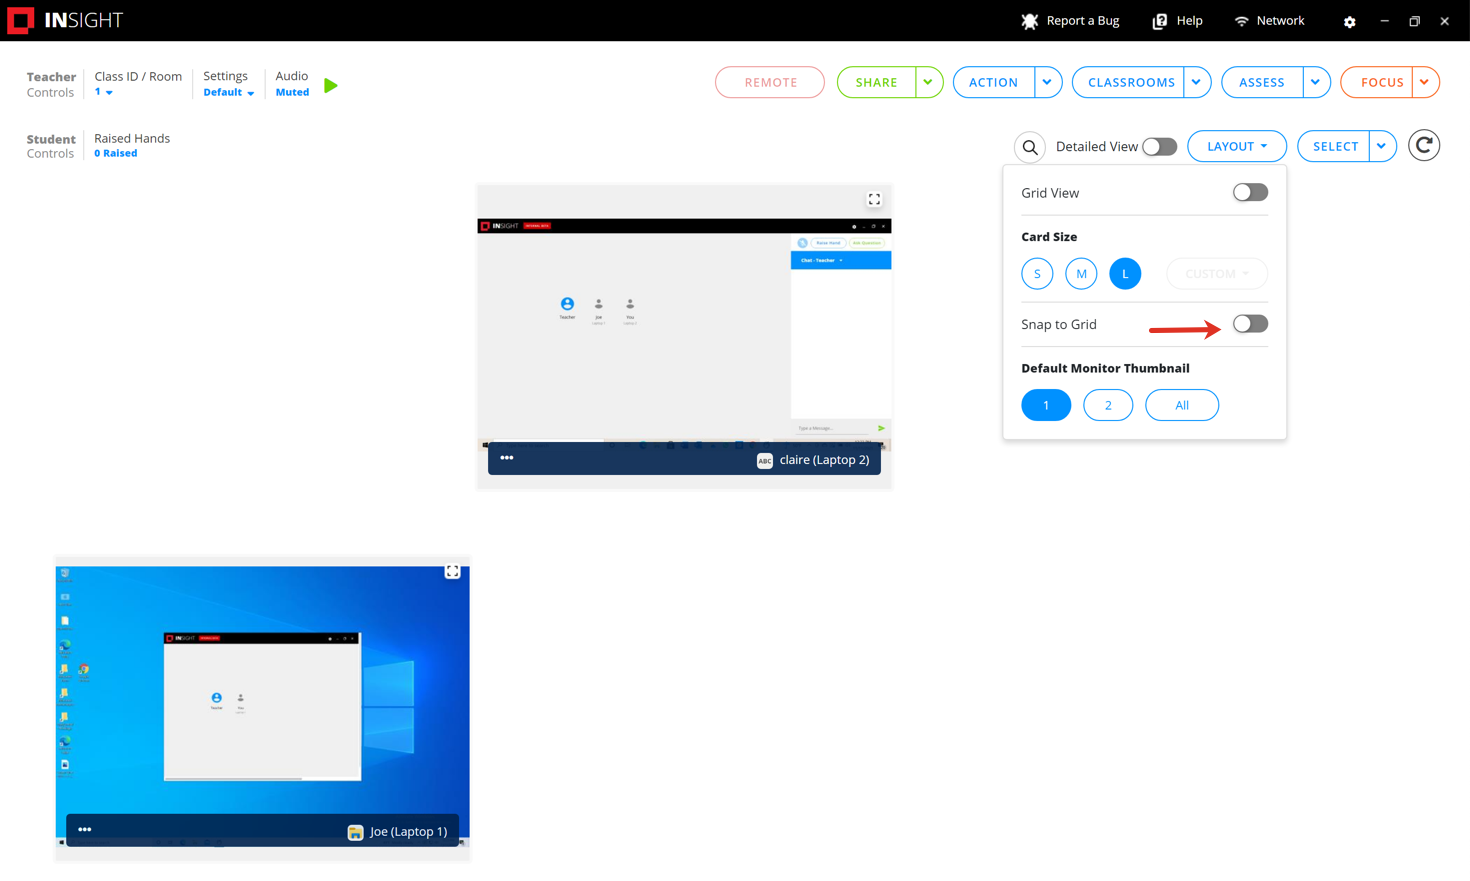The width and height of the screenshot is (1470, 881).
Task: Select small card size S
Action: (1037, 274)
